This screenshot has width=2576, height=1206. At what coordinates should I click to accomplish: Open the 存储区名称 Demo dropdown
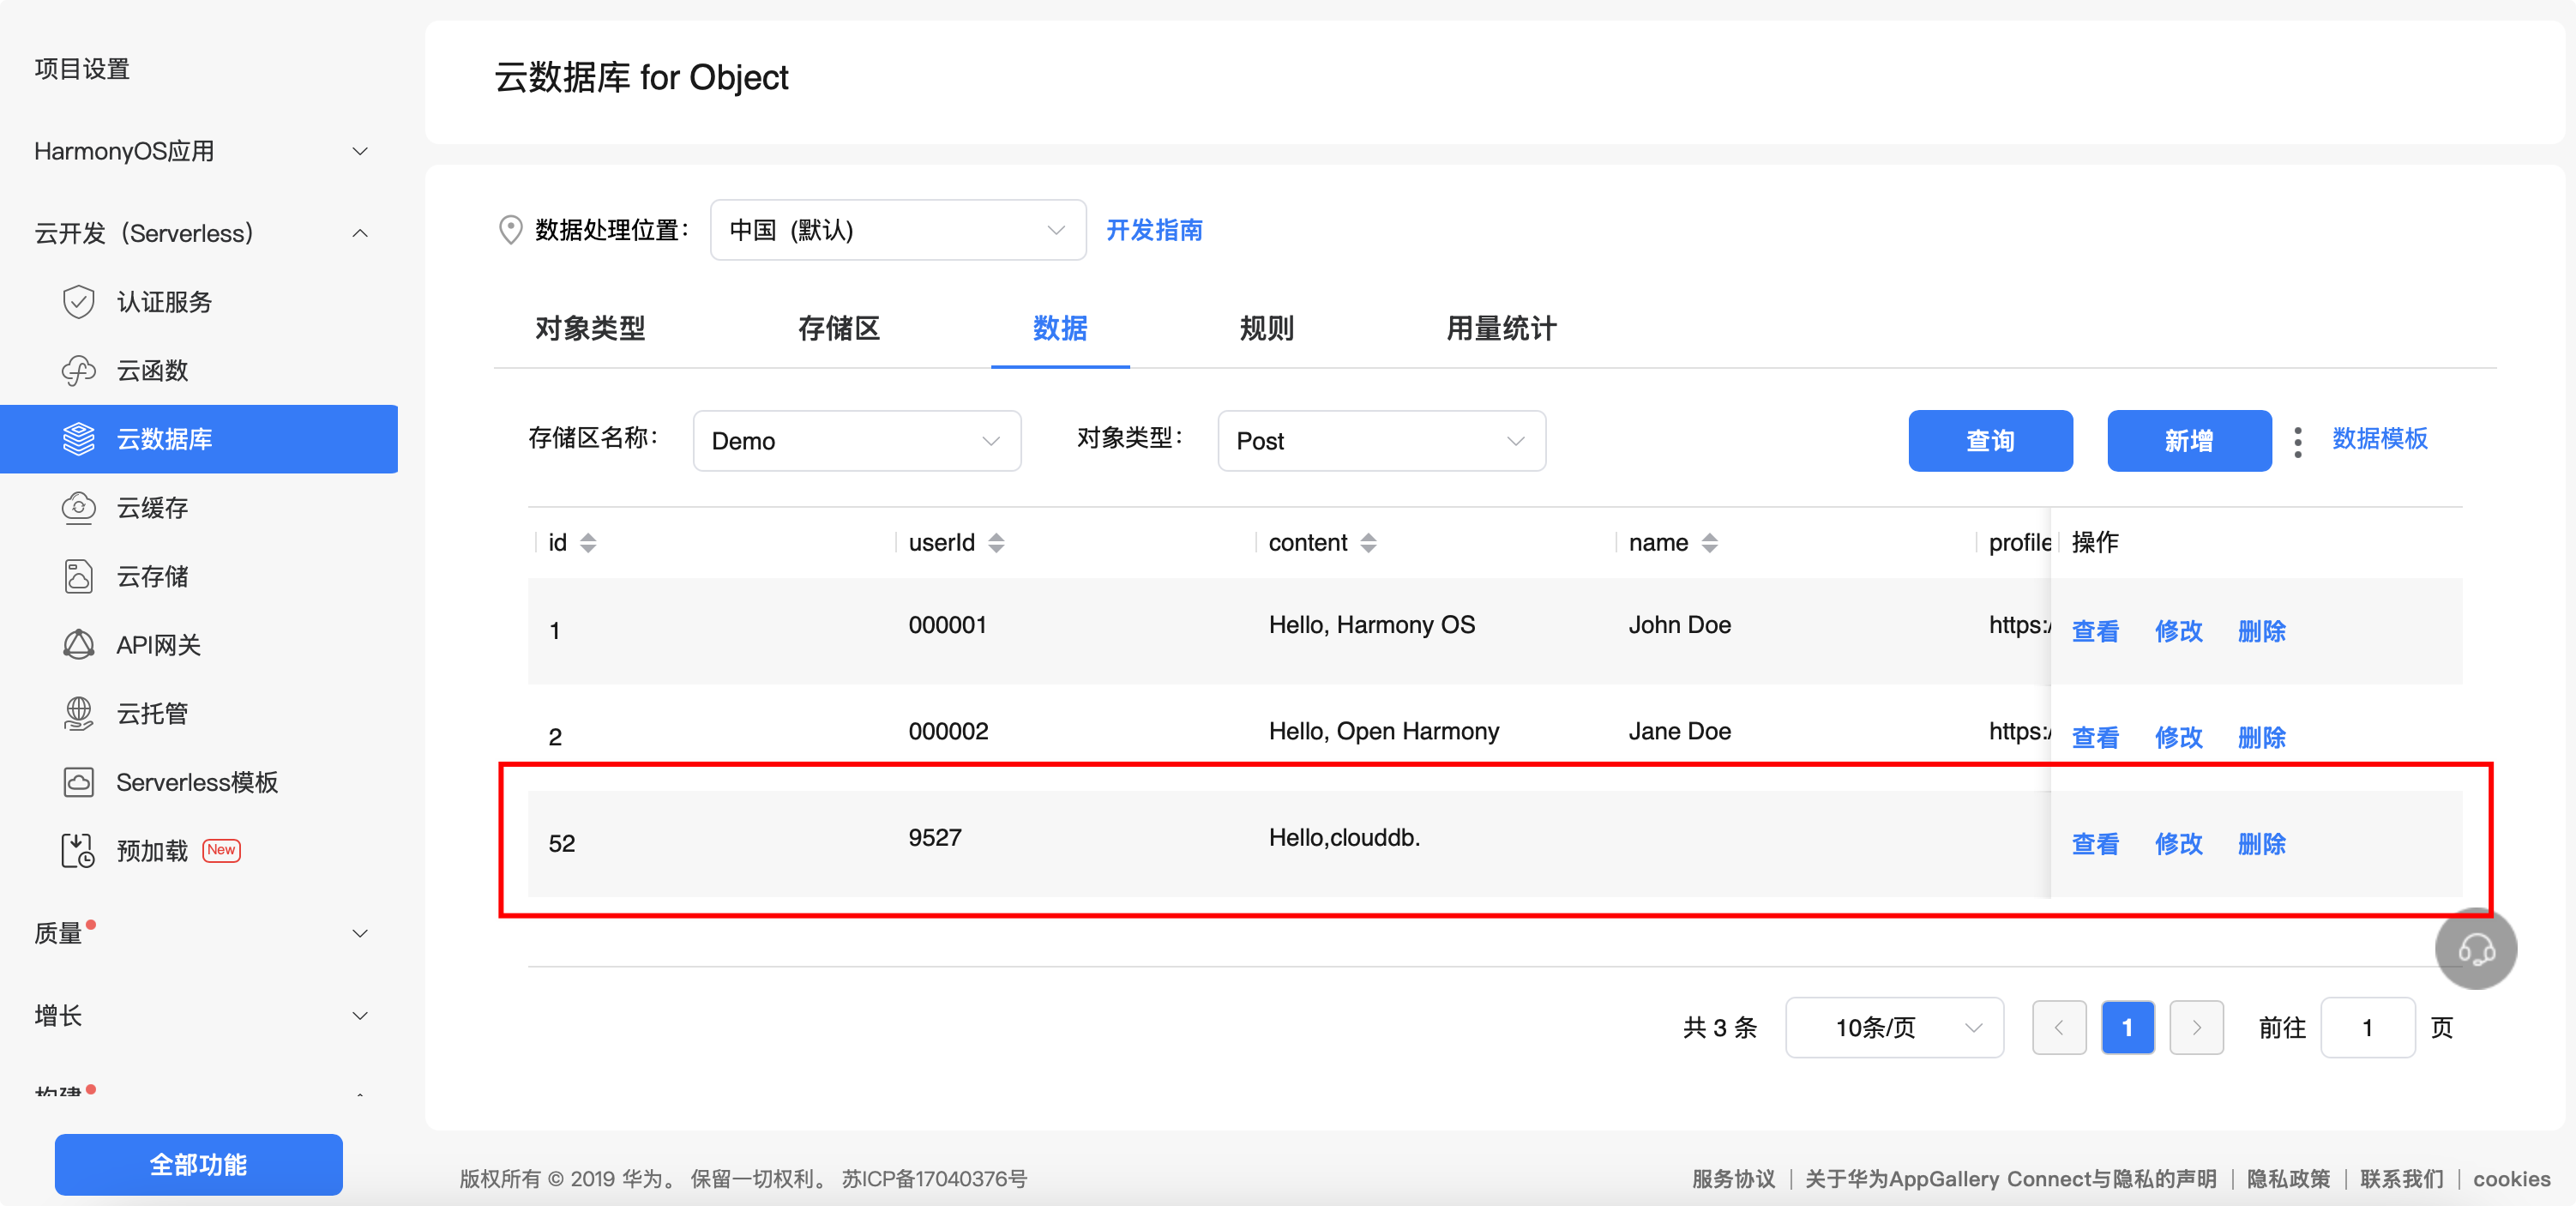click(857, 441)
